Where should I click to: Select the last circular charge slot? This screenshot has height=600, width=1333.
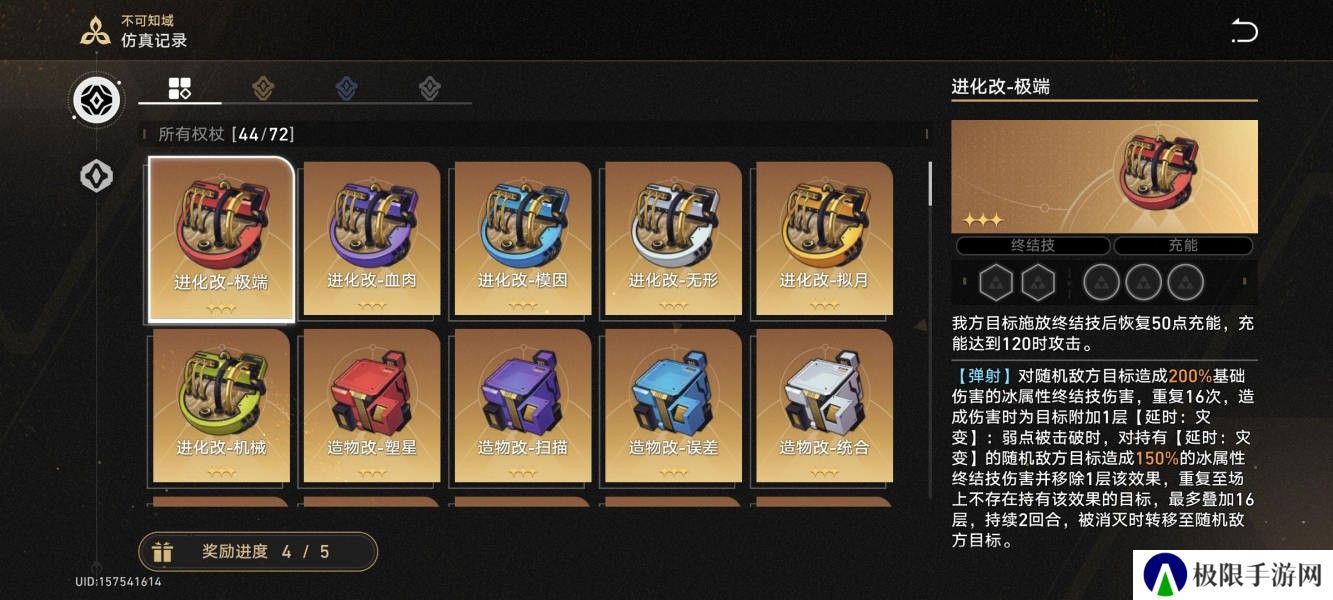(1186, 283)
